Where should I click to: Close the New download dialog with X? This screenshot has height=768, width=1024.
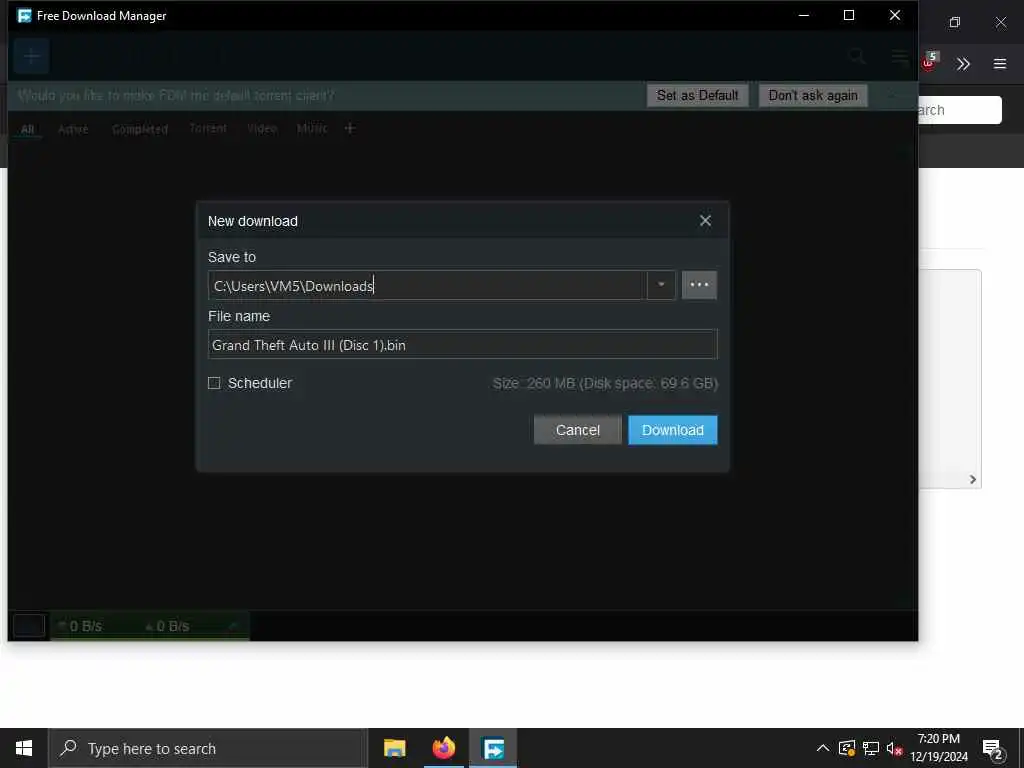pos(705,221)
